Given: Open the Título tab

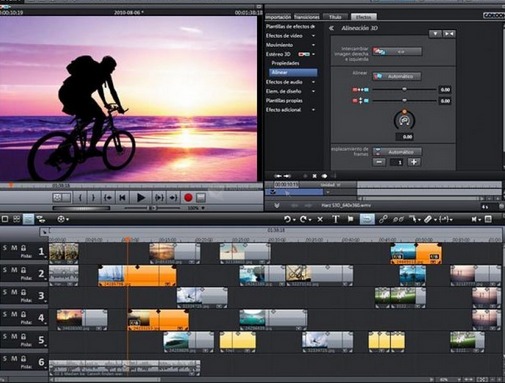Looking at the screenshot, I should point(335,17).
